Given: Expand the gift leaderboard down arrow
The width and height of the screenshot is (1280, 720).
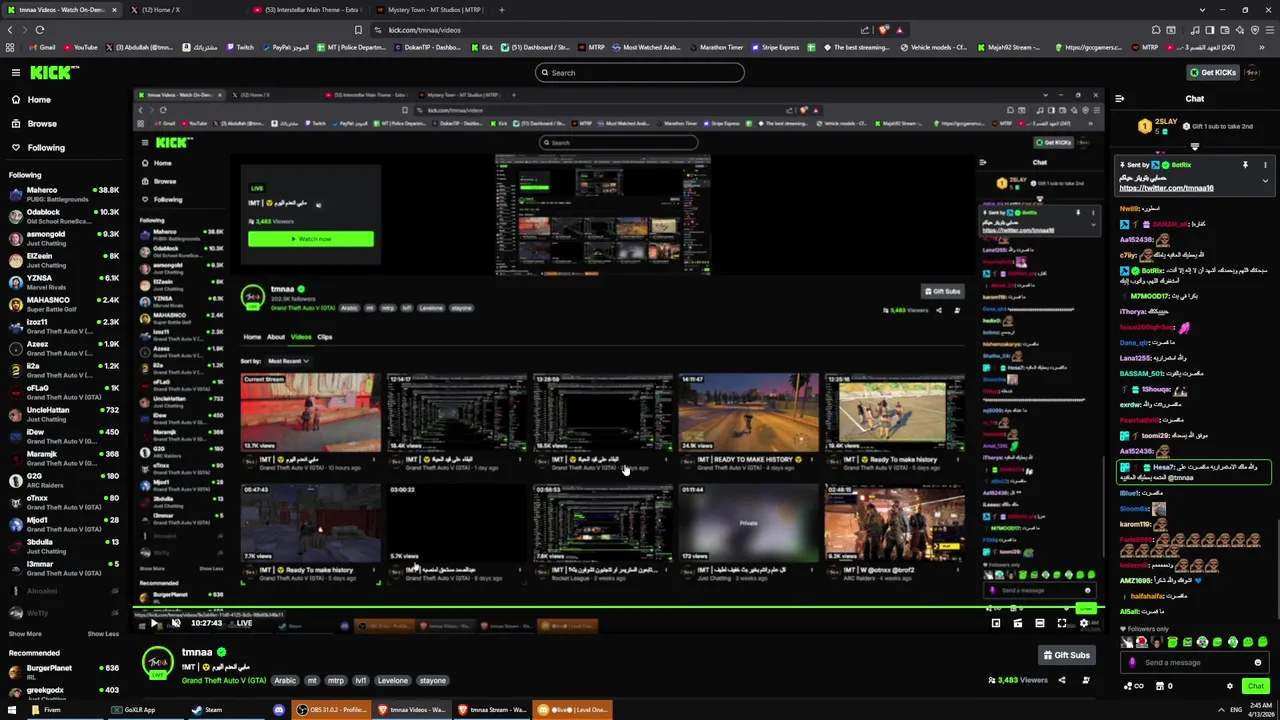Looking at the screenshot, I should [1194, 146].
